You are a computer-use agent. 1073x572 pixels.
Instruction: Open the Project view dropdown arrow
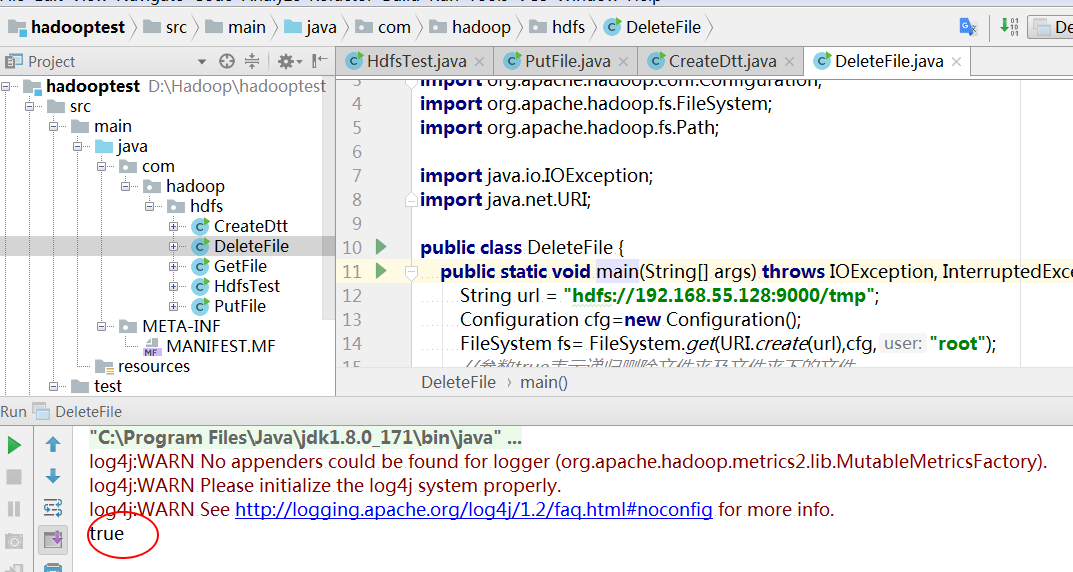[202, 62]
